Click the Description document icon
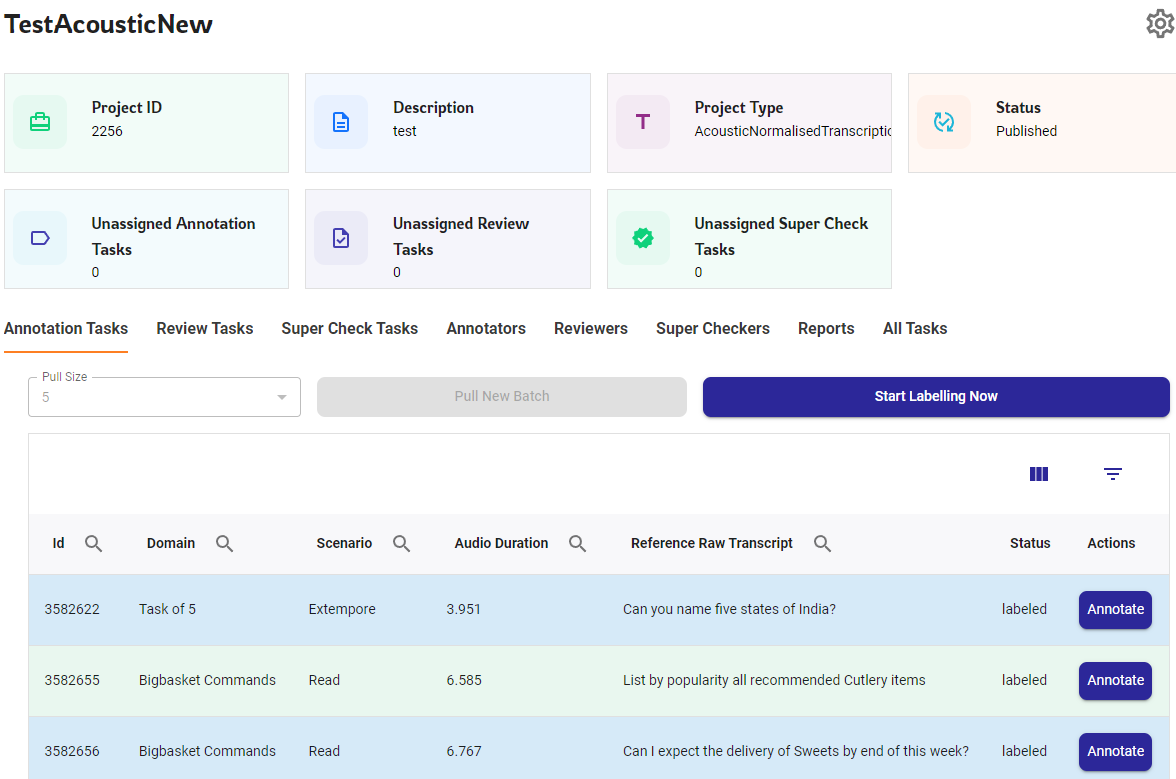 tap(341, 121)
